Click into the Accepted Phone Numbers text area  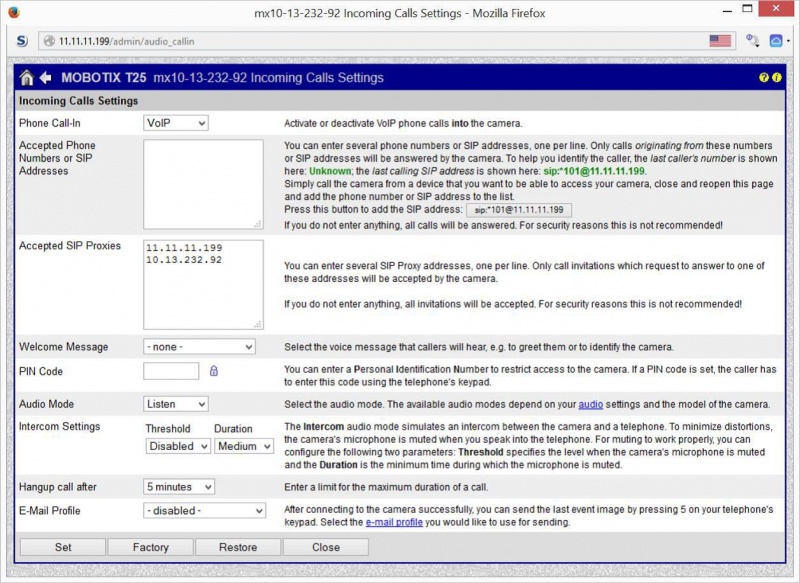203,184
